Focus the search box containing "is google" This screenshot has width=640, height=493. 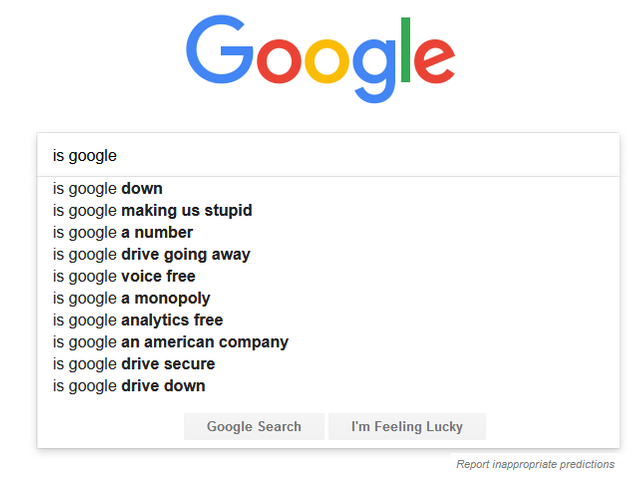pyautogui.click(x=328, y=156)
